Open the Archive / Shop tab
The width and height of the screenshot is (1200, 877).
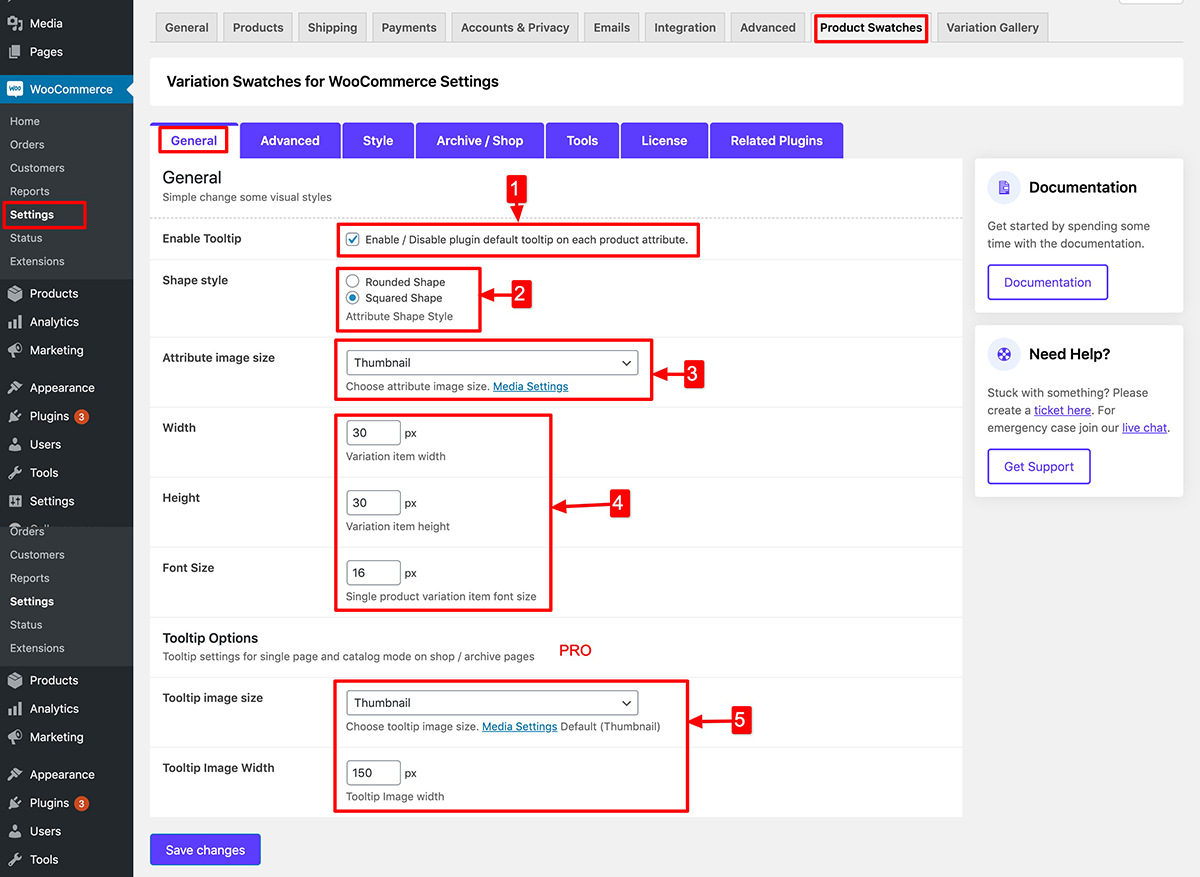coord(480,141)
